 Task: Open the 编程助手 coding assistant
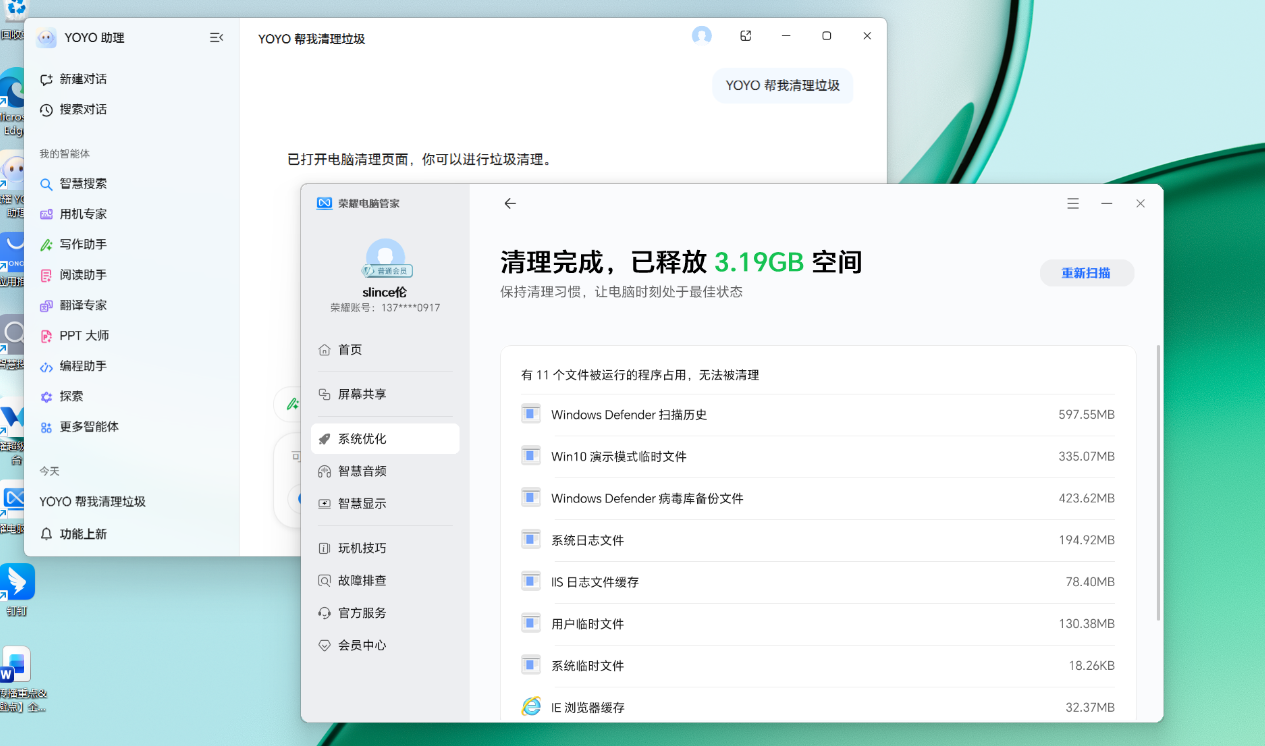click(73, 366)
